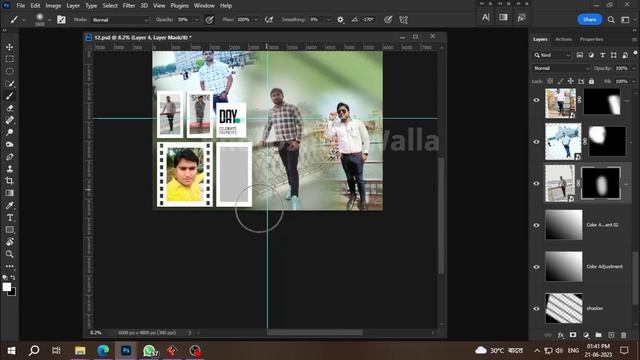
Task: Open tool preset picker arrow beside brush
Action: click(x=24, y=20)
